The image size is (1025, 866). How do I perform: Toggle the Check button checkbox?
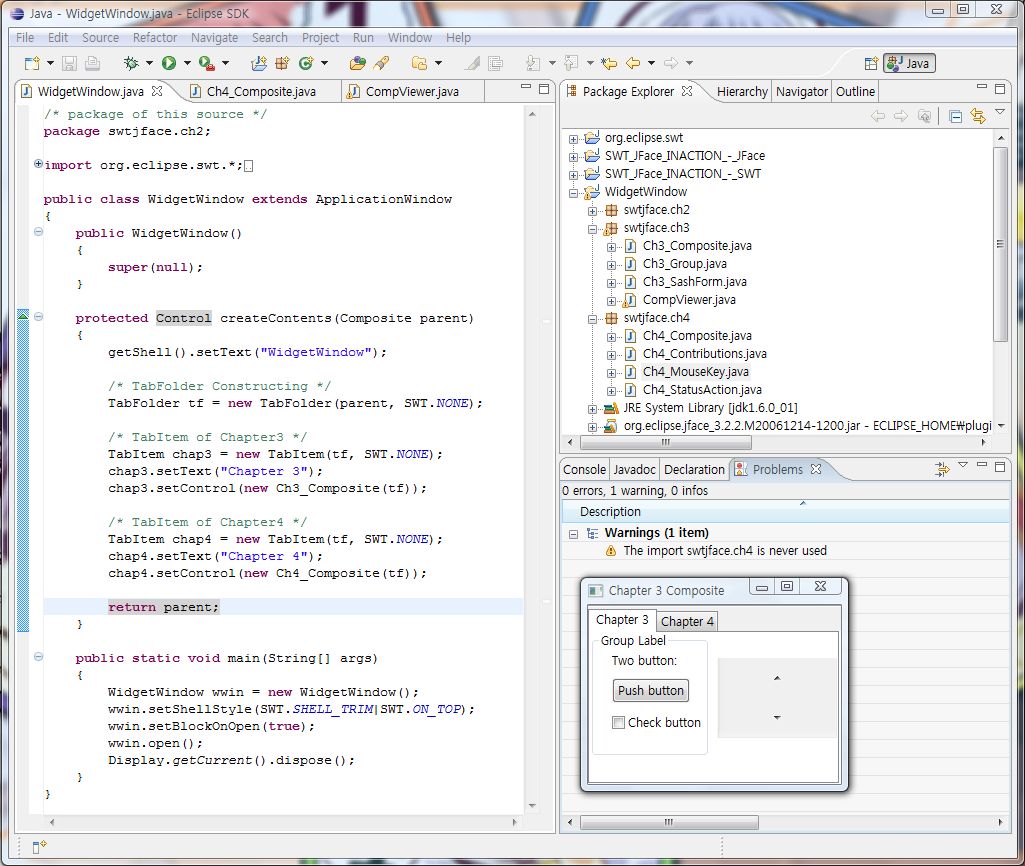click(619, 723)
